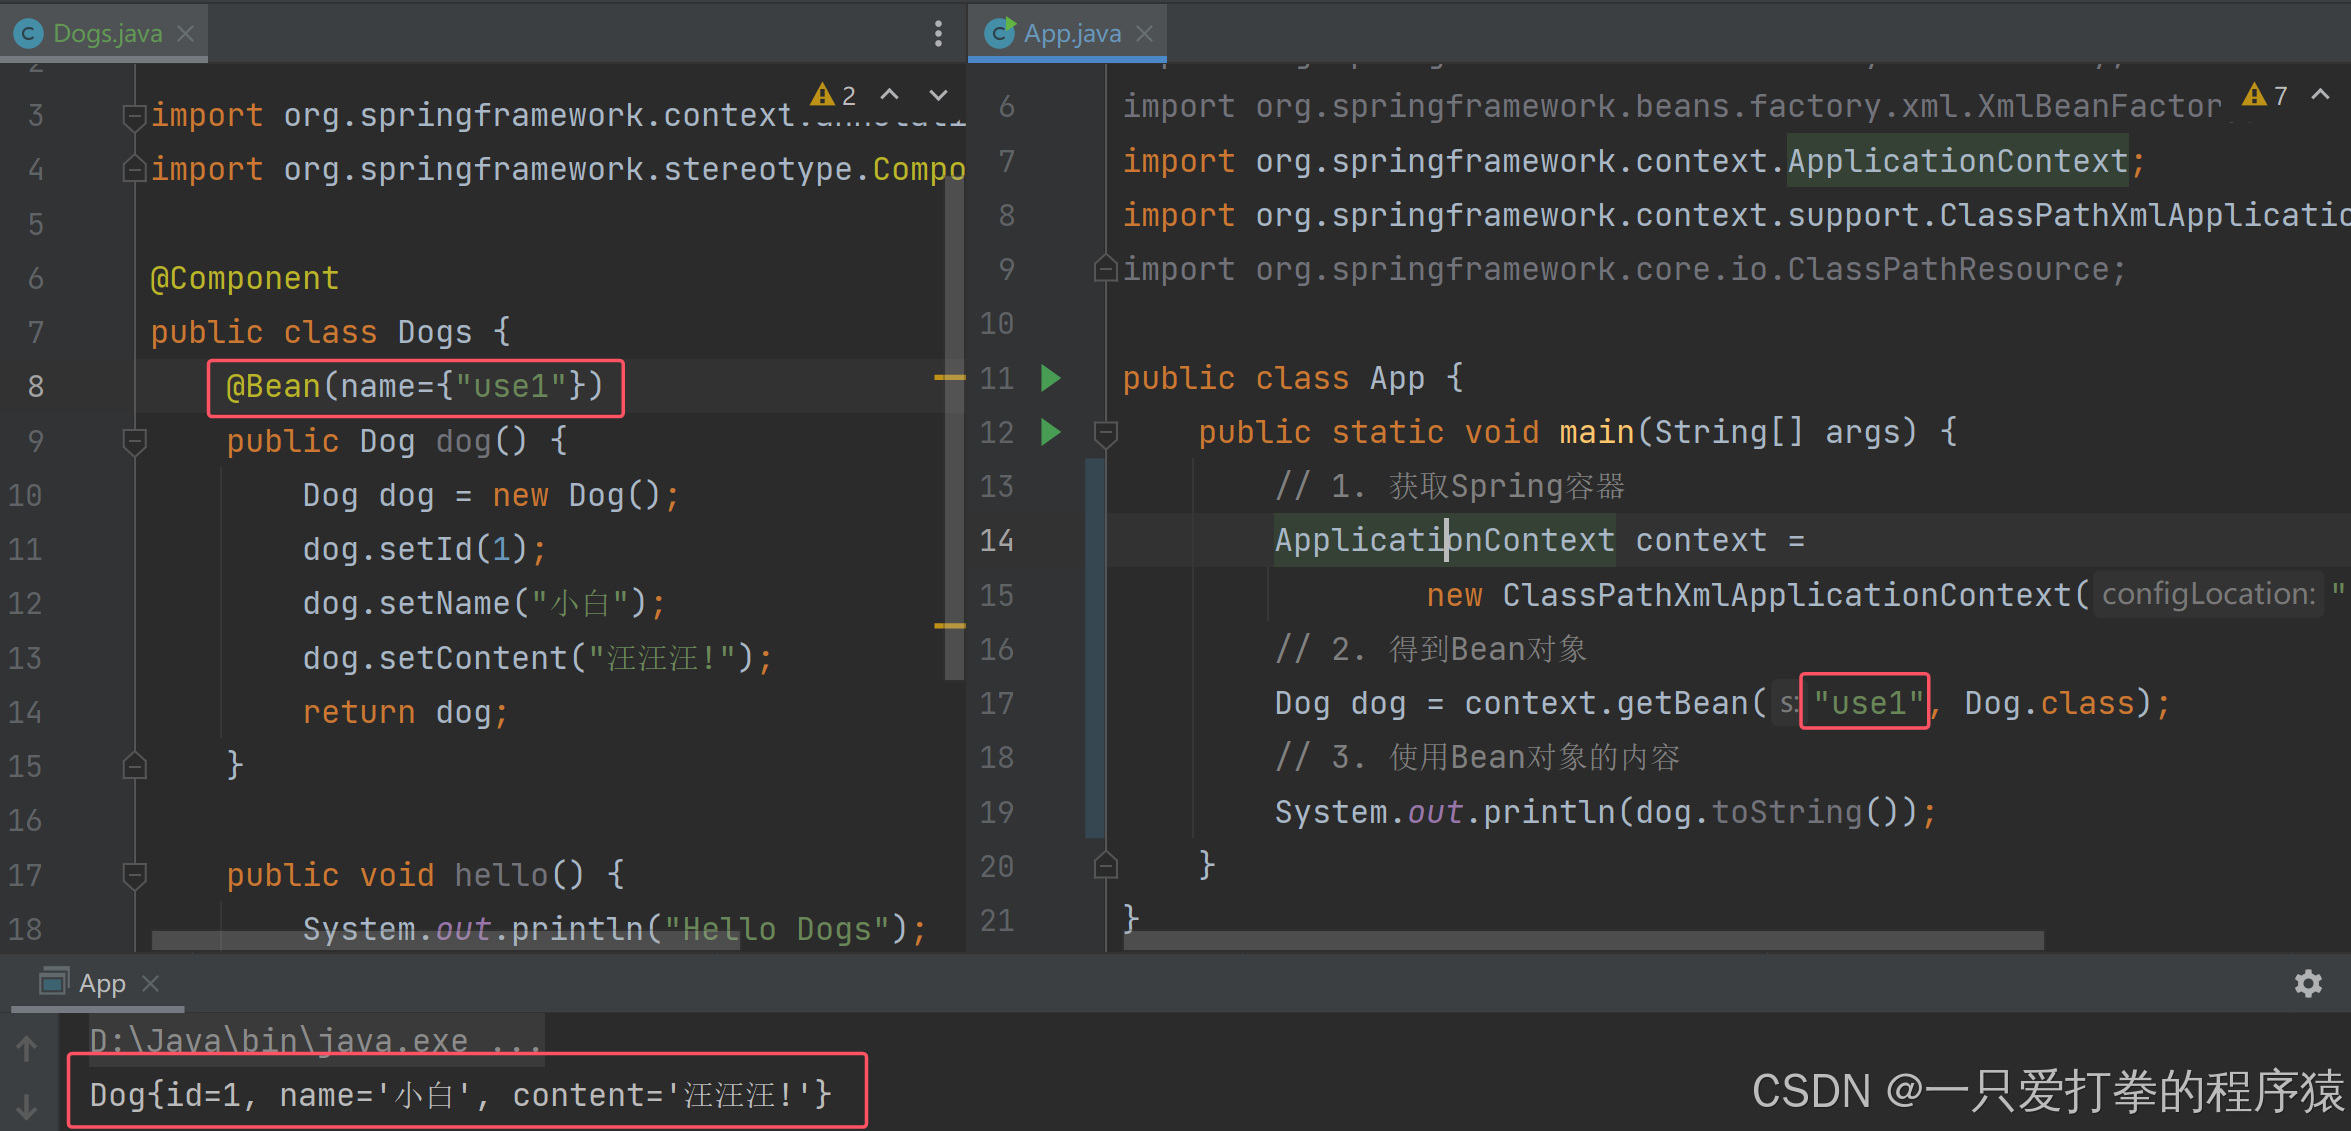The image size is (2351, 1131).
Task: Open the editor tab options menu
Action: pyautogui.click(x=938, y=33)
